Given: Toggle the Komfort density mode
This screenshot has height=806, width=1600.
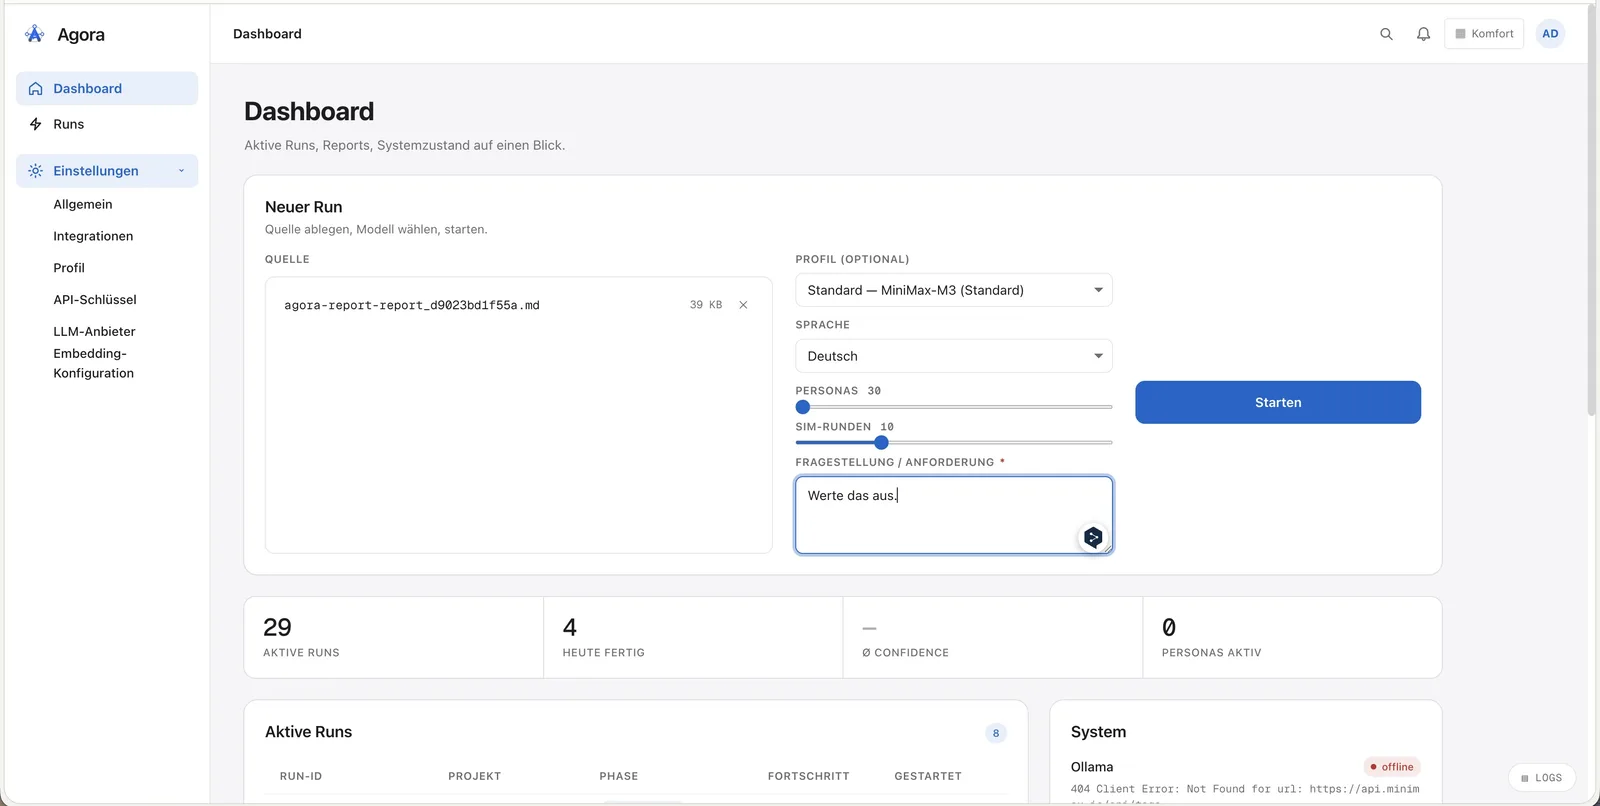Looking at the screenshot, I should point(1484,34).
